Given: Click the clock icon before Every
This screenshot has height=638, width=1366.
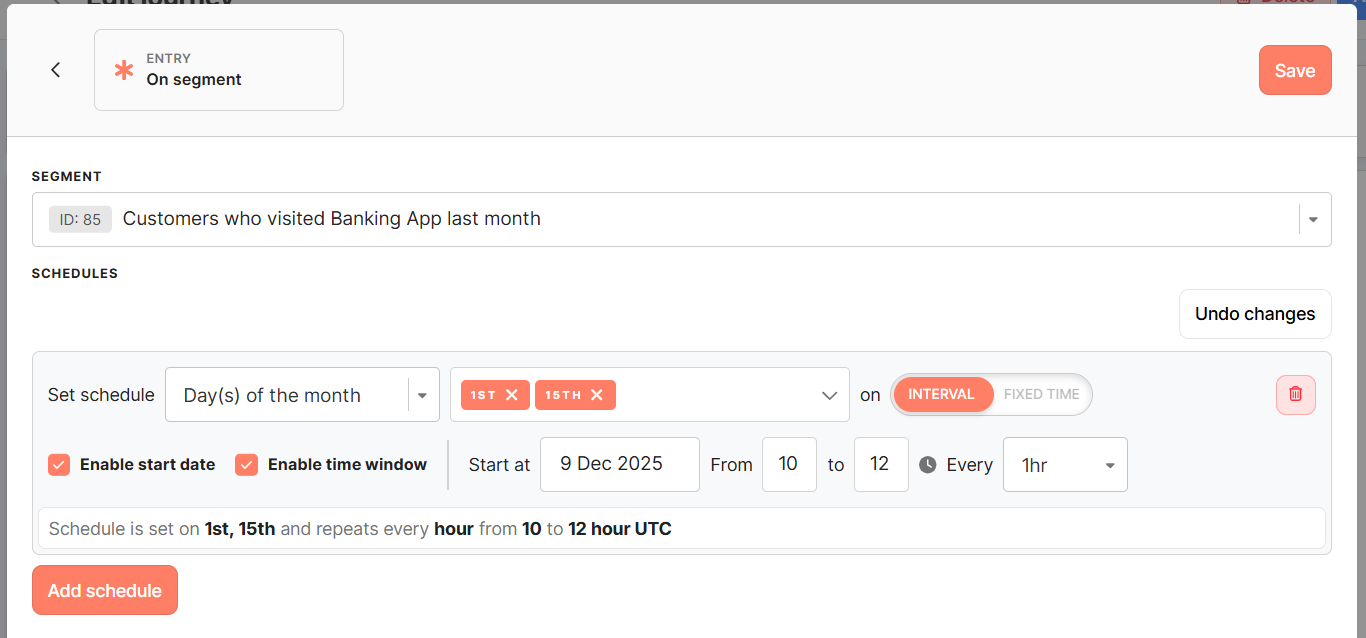Looking at the screenshot, I should [928, 465].
